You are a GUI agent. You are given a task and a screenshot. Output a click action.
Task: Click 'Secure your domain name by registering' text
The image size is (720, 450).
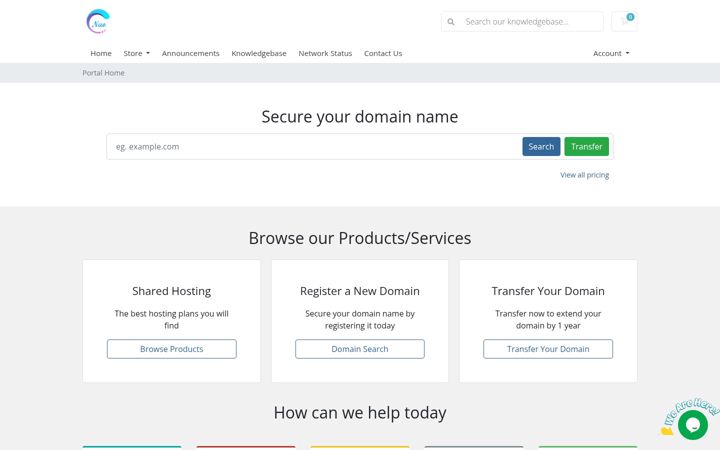pos(360,320)
